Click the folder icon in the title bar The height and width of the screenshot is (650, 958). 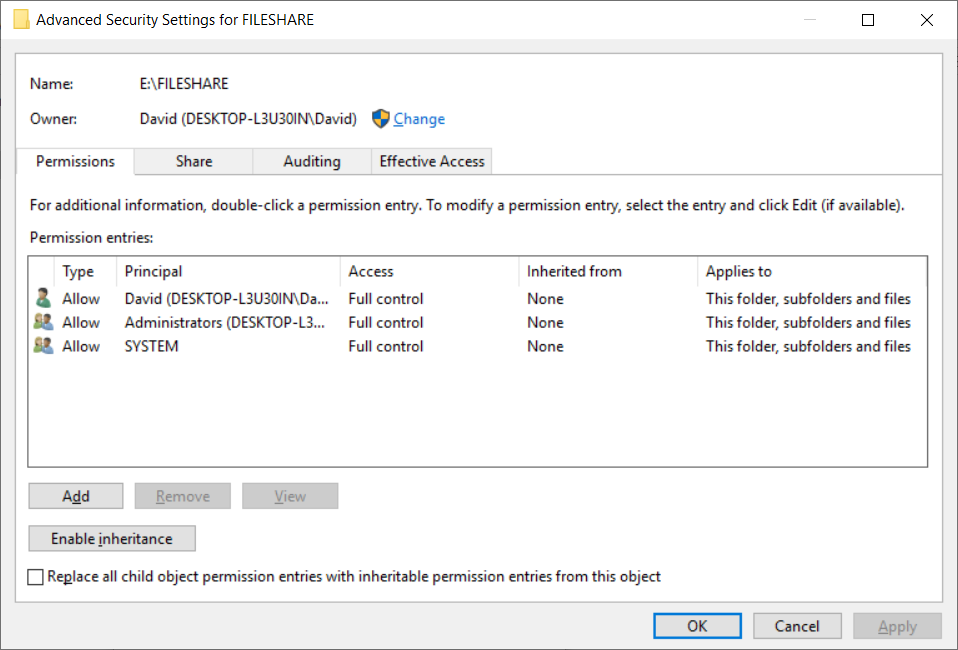[x=21, y=20]
